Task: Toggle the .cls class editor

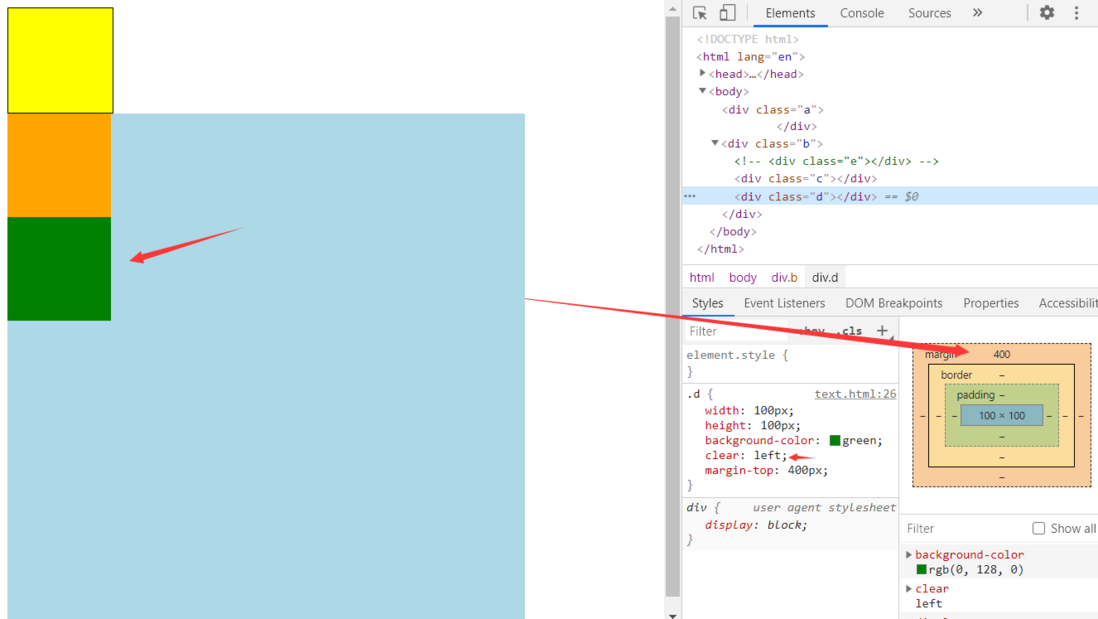Action: (x=852, y=331)
